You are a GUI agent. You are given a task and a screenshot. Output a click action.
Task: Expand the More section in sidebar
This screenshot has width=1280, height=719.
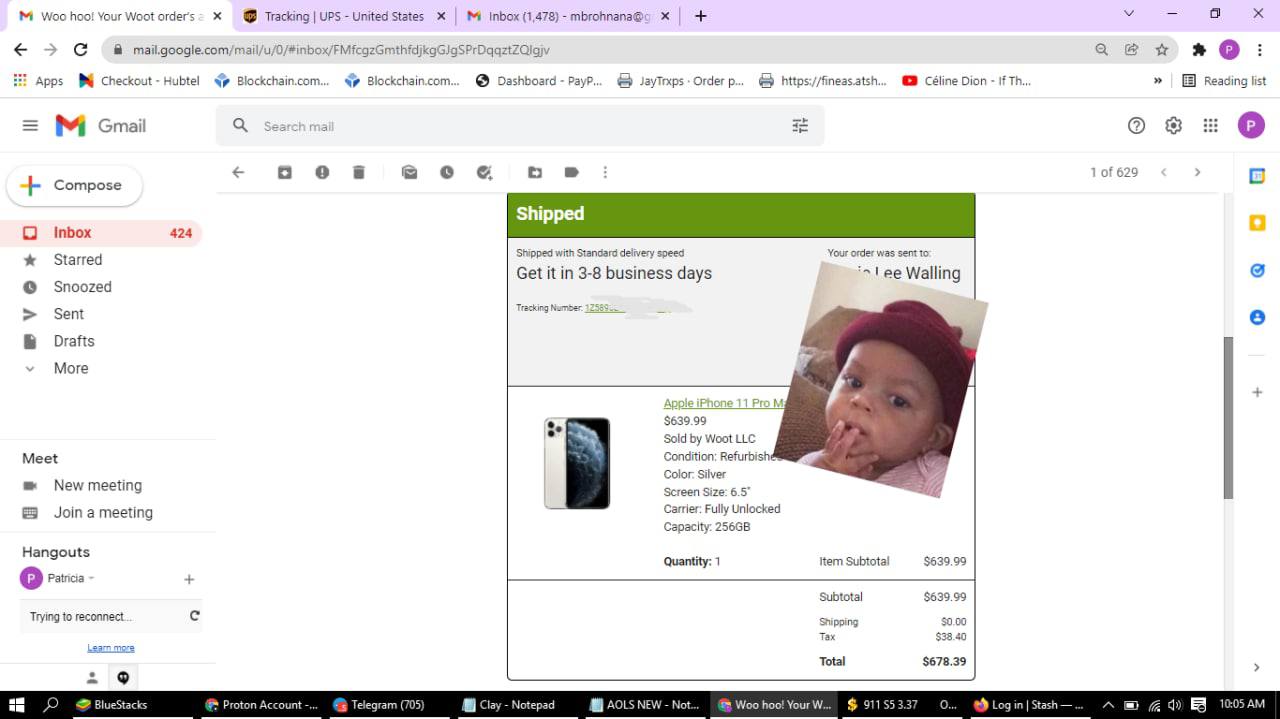(x=70, y=368)
